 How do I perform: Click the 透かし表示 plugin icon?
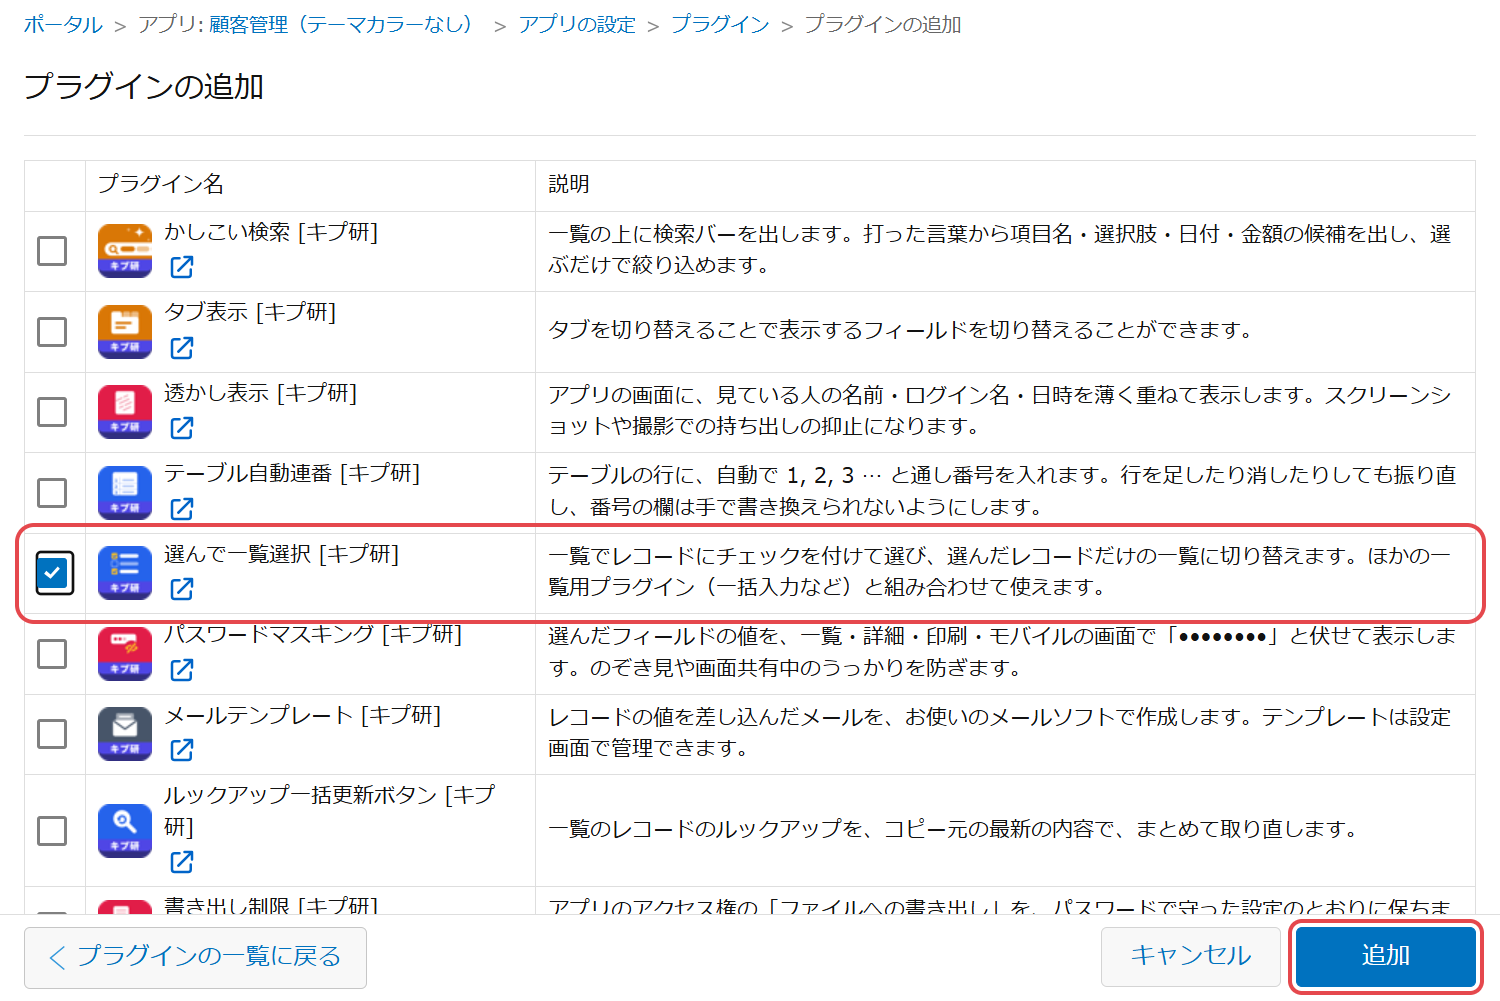[125, 412]
